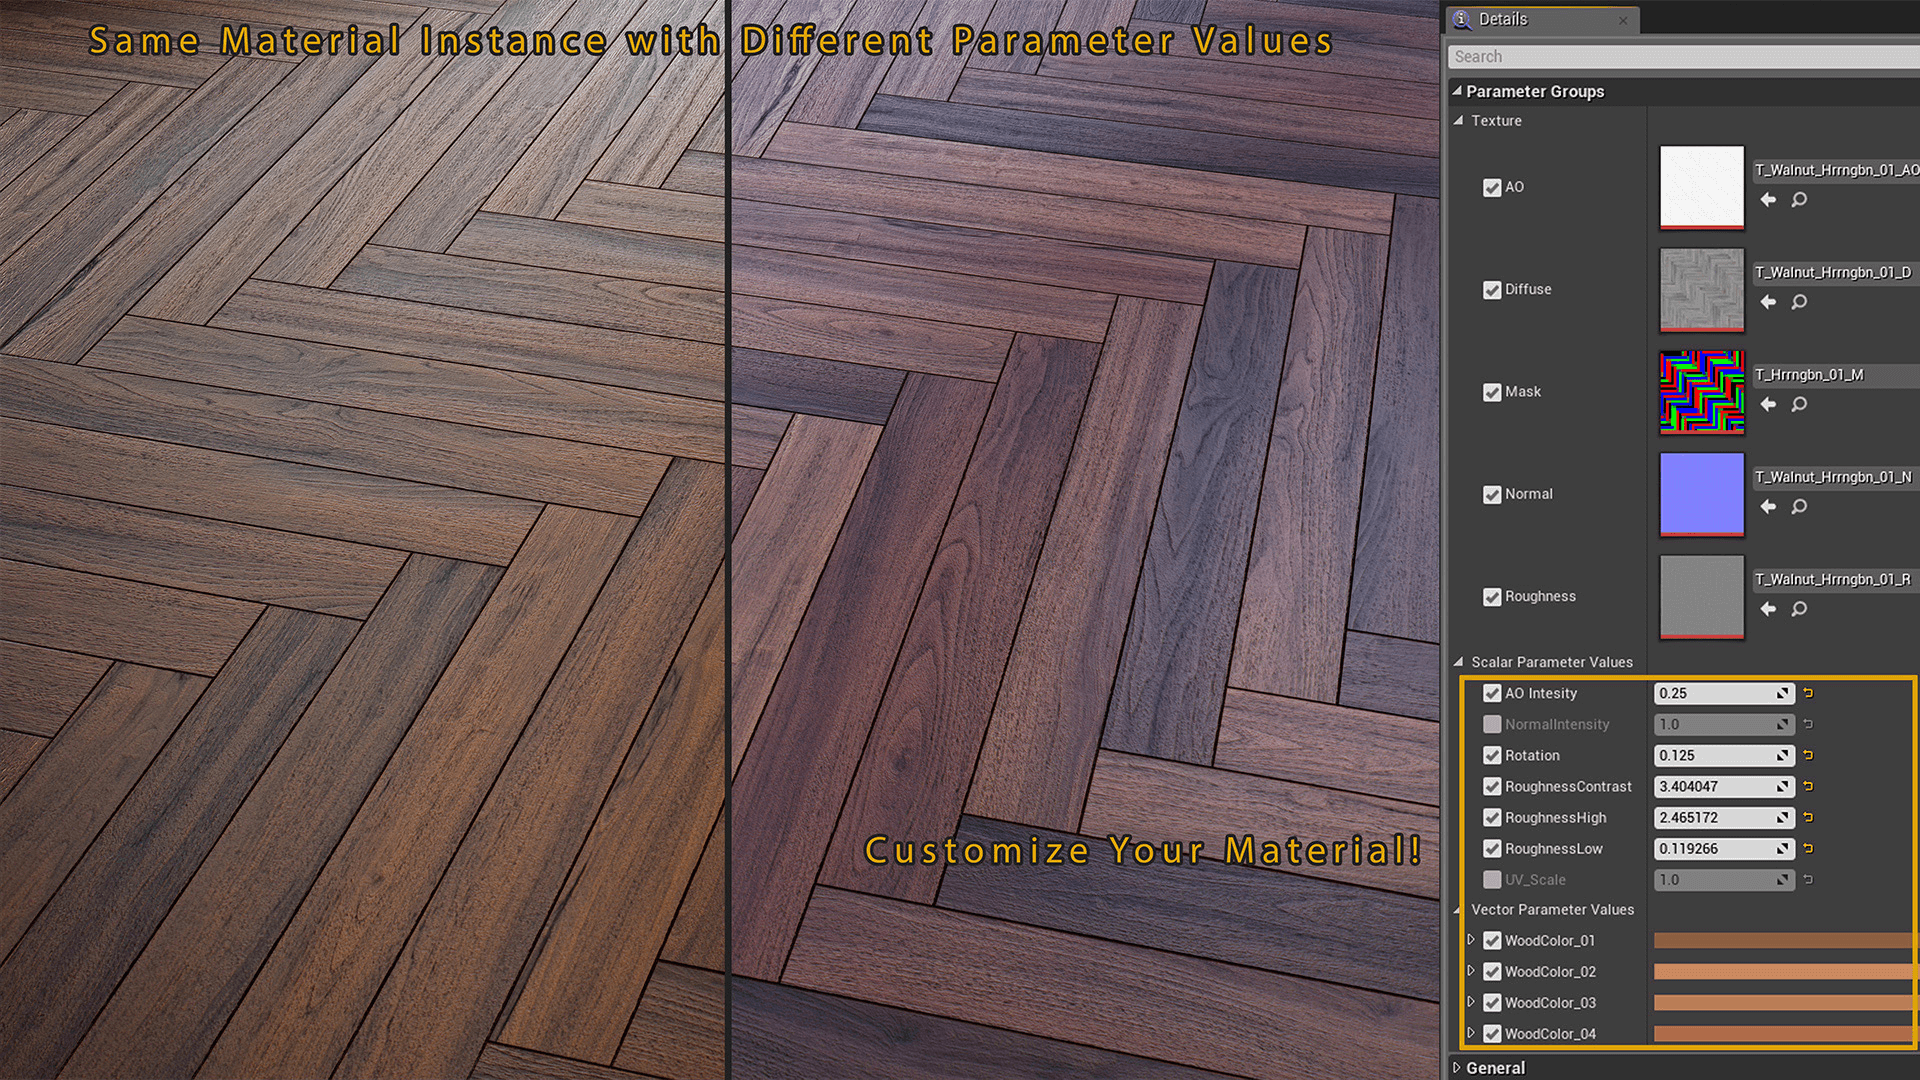This screenshot has height=1080, width=1920.
Task: Click spinner handle in RoughnessContrast field
Action: pos(1783,786)
